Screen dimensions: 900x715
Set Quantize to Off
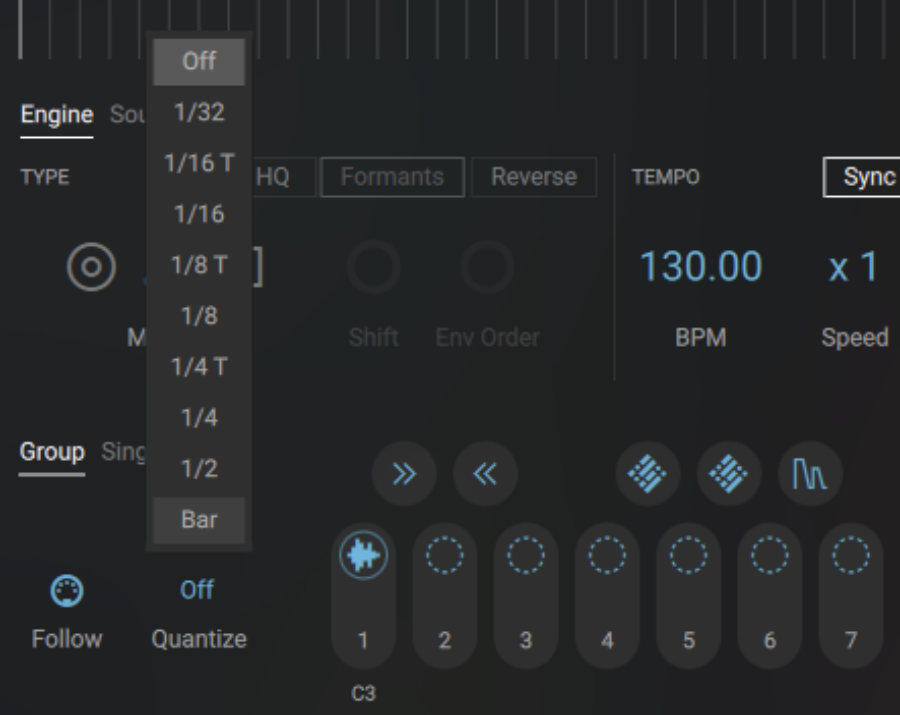tap(198, 61)
